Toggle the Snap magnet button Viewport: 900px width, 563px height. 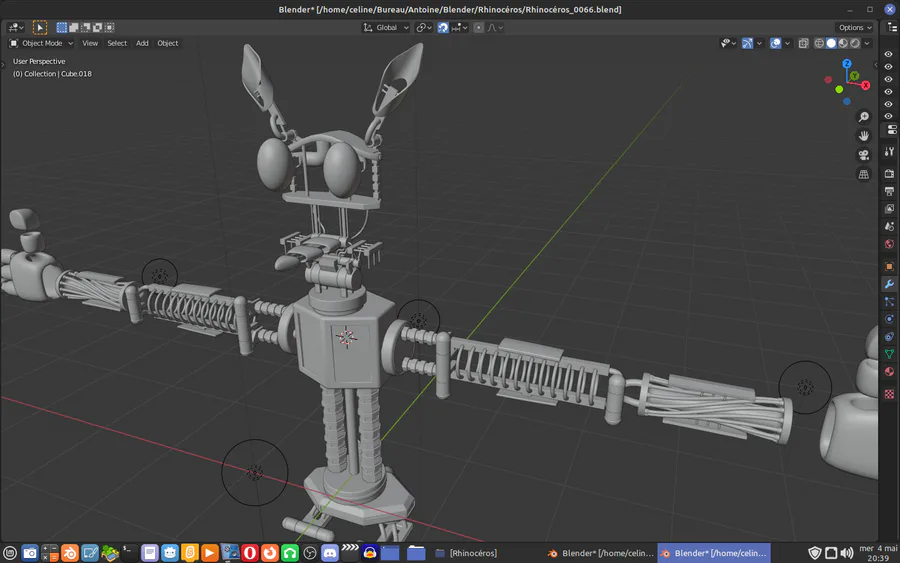[443, 28]
